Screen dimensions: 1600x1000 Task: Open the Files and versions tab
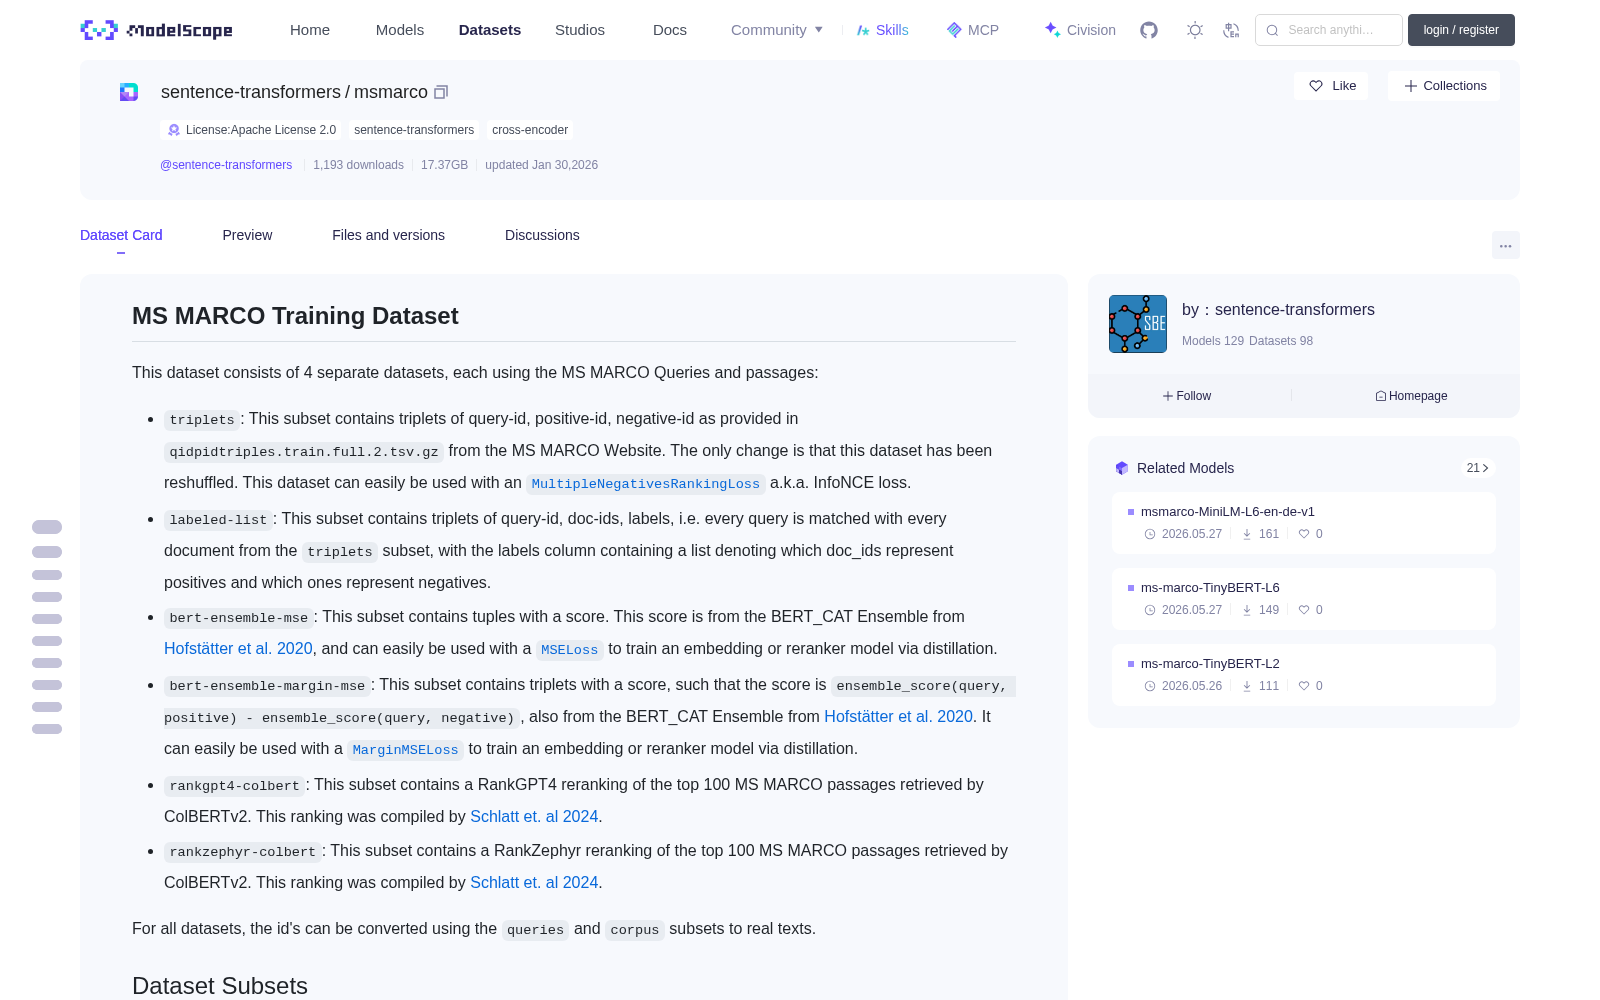coord(388,235)
